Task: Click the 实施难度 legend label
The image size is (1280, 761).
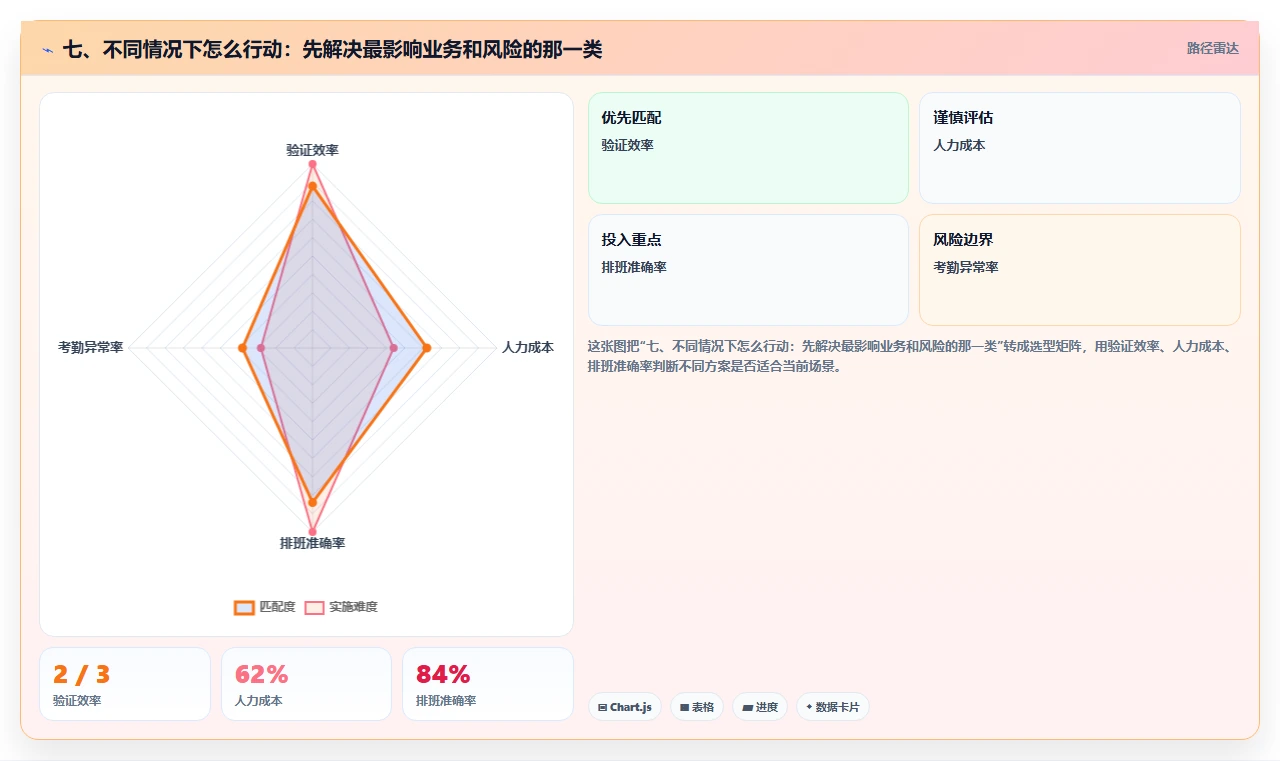Action: tap(353, 607)
